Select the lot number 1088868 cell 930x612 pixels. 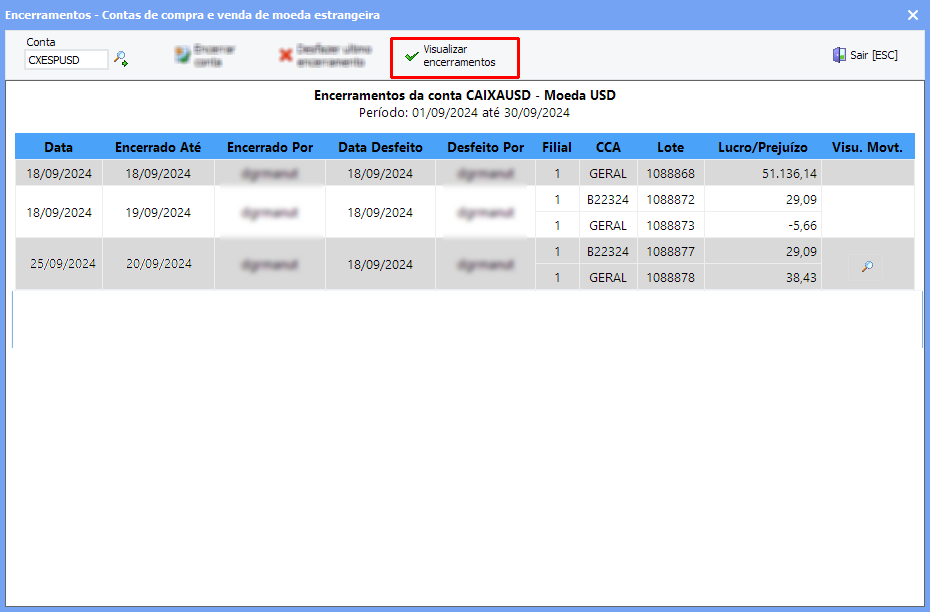click(670, 174)
